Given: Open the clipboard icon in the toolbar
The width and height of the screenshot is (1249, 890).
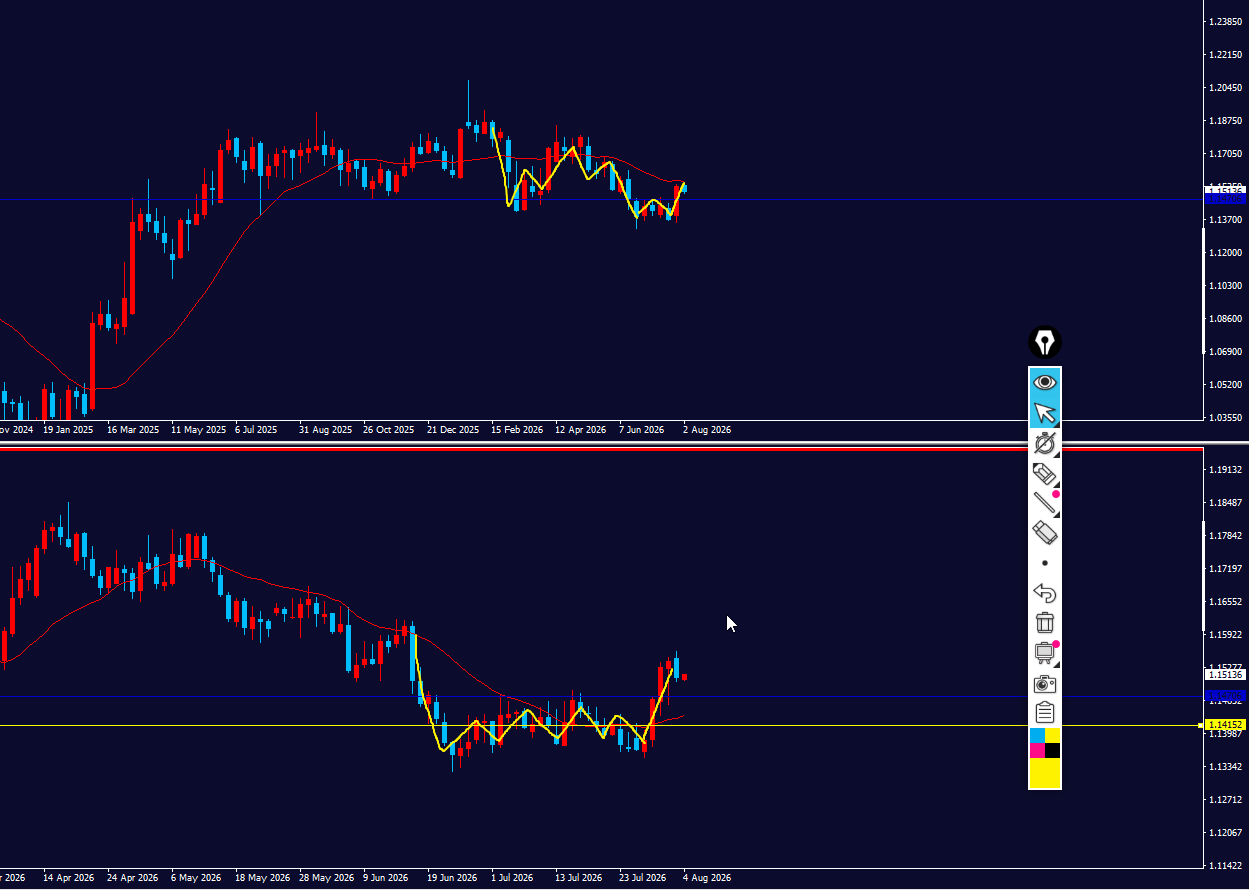Looking at the screenshot, I should [x=1045, y=713].
